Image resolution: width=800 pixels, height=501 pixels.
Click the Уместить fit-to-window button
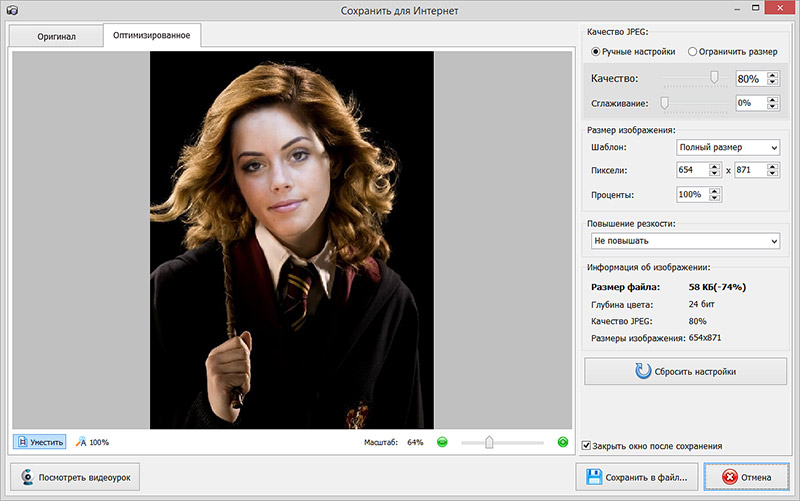pos(40,442)
